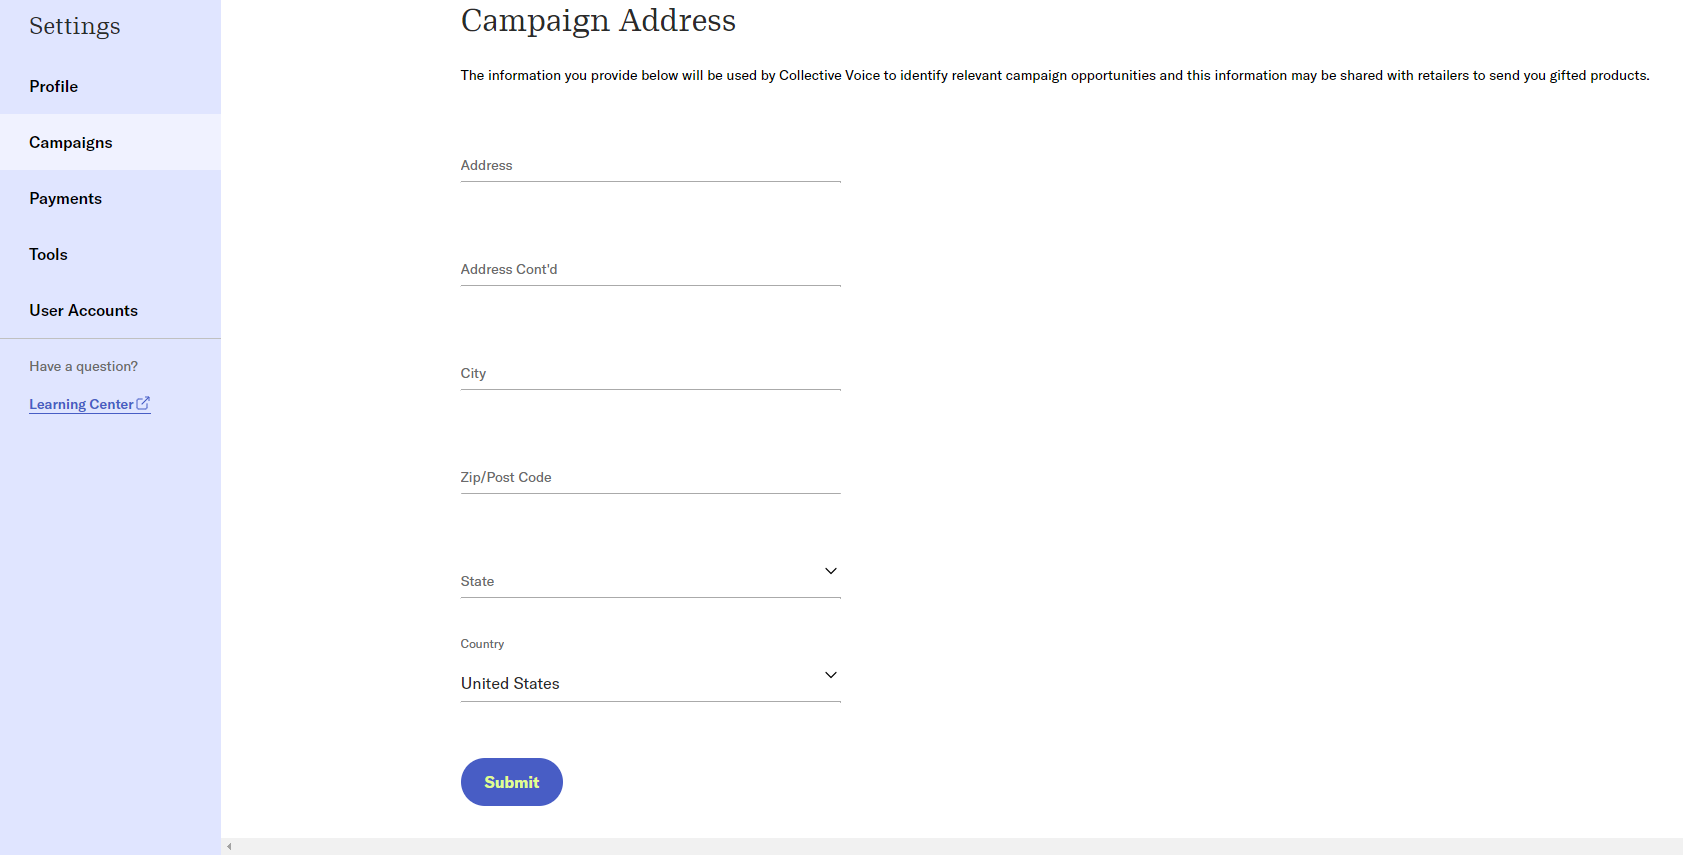Click the Settings heading in sidebar
The height and width of the screenshot is (855, 1683).
[75, 26]
